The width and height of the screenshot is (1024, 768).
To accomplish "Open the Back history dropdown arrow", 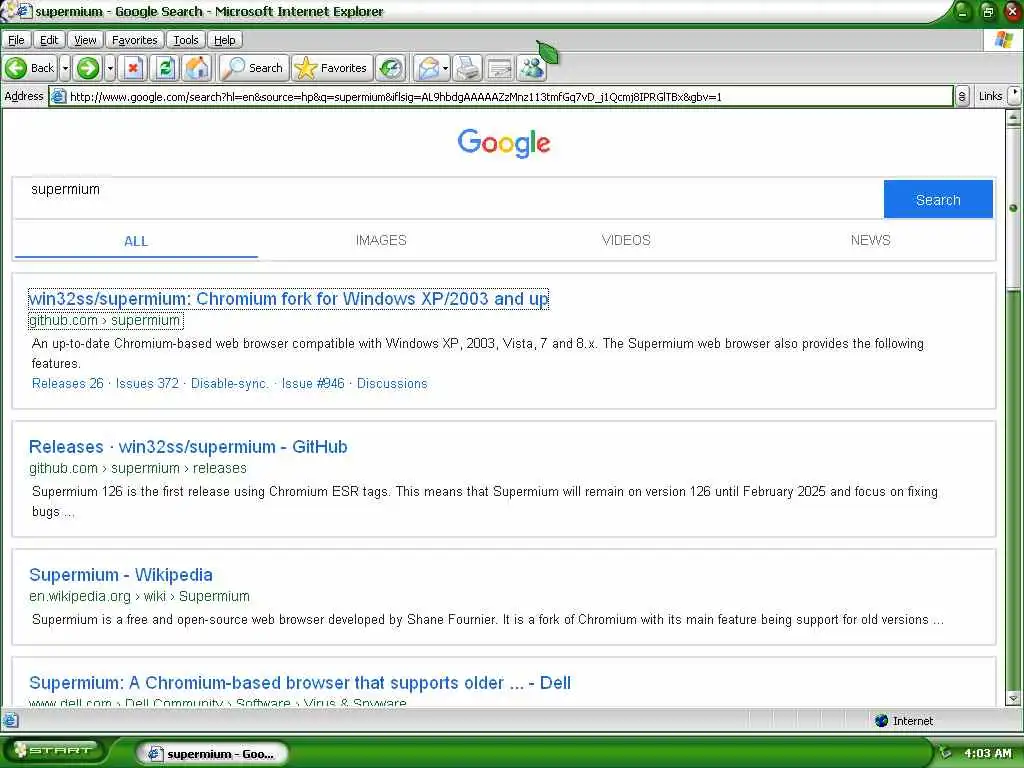I will tap(65, 68).
